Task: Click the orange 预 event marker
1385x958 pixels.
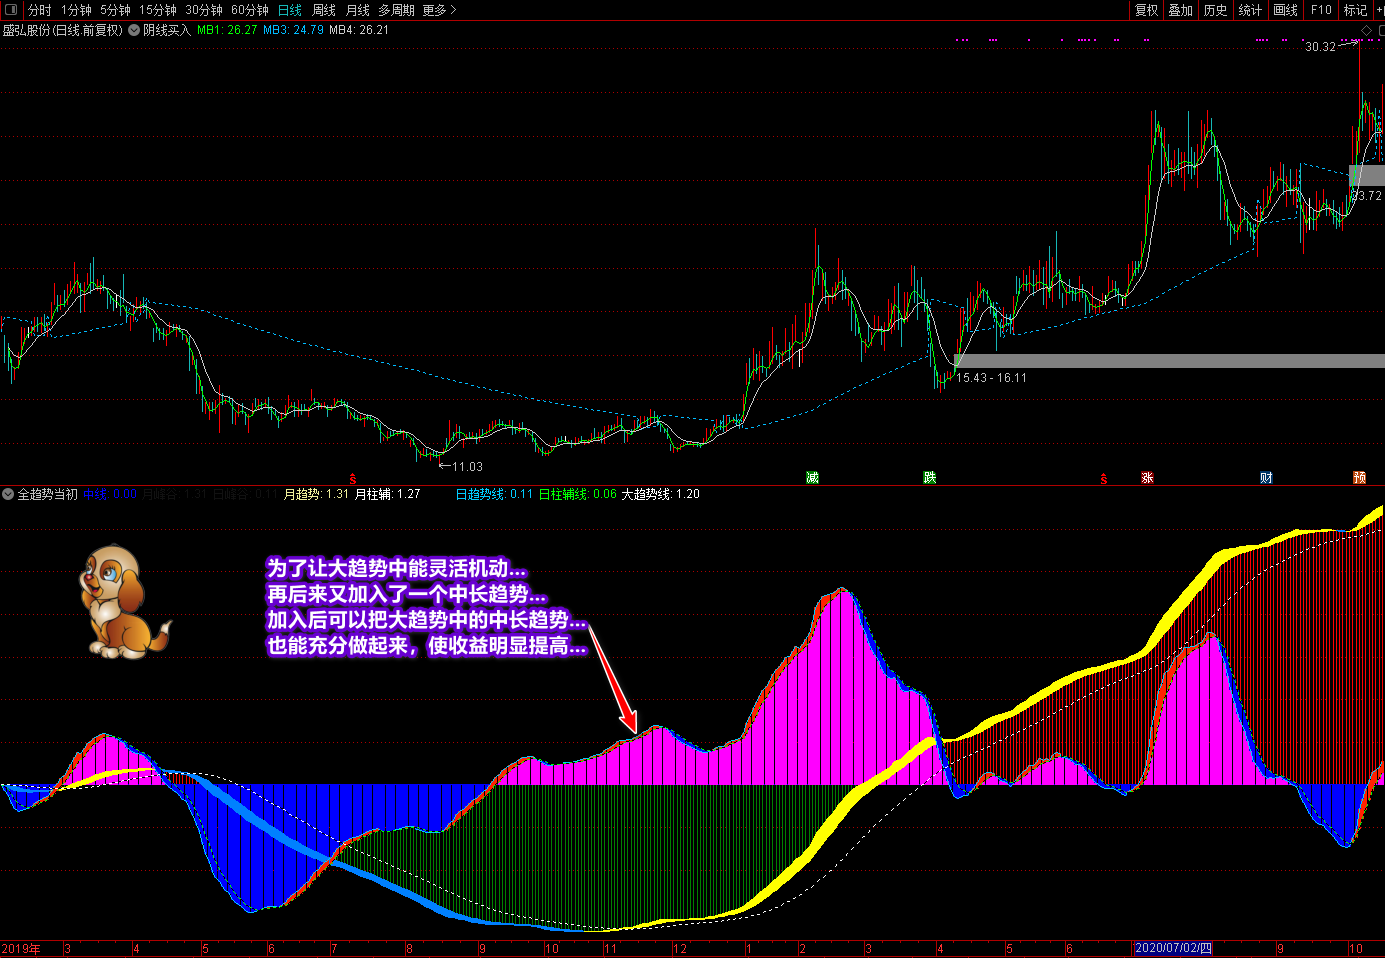Action: (x=1359, y=478)
